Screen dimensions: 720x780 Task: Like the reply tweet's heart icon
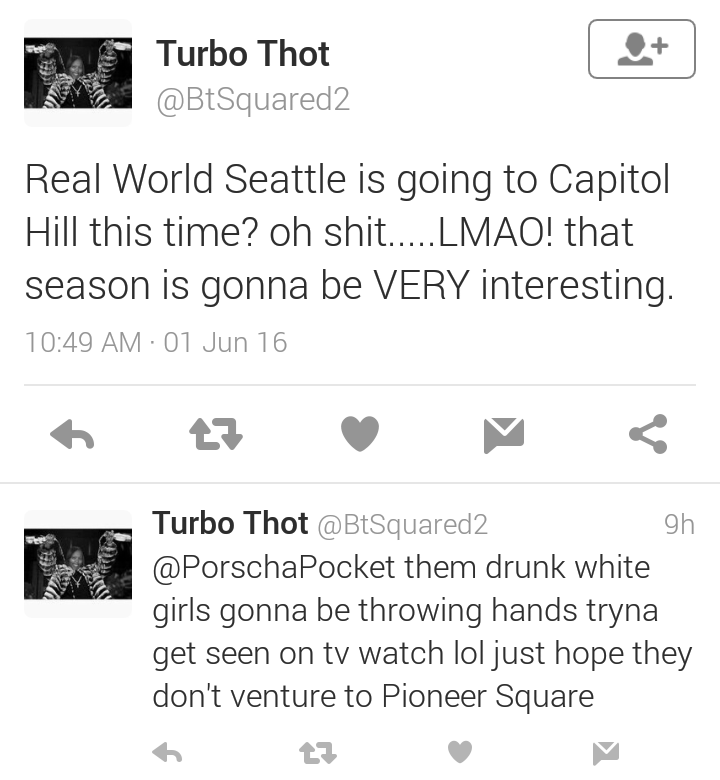(460, 752)
